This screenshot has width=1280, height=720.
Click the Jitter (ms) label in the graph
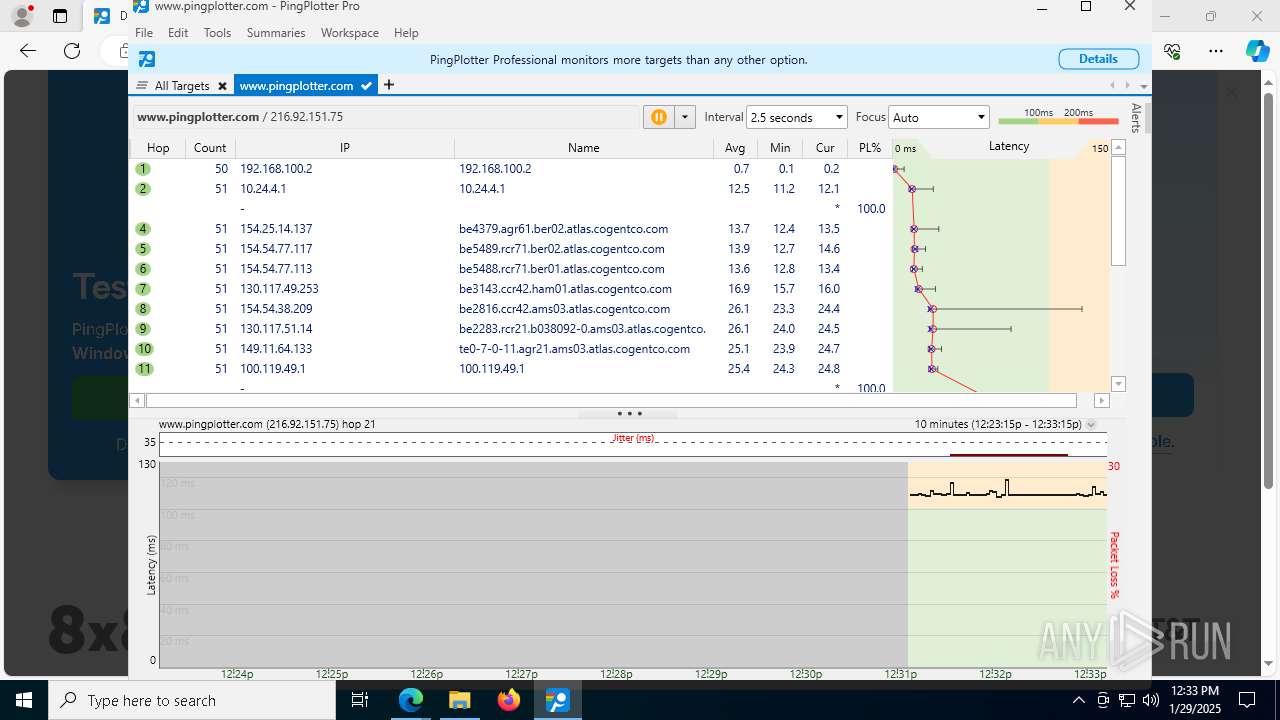click(x=633, y=438)
